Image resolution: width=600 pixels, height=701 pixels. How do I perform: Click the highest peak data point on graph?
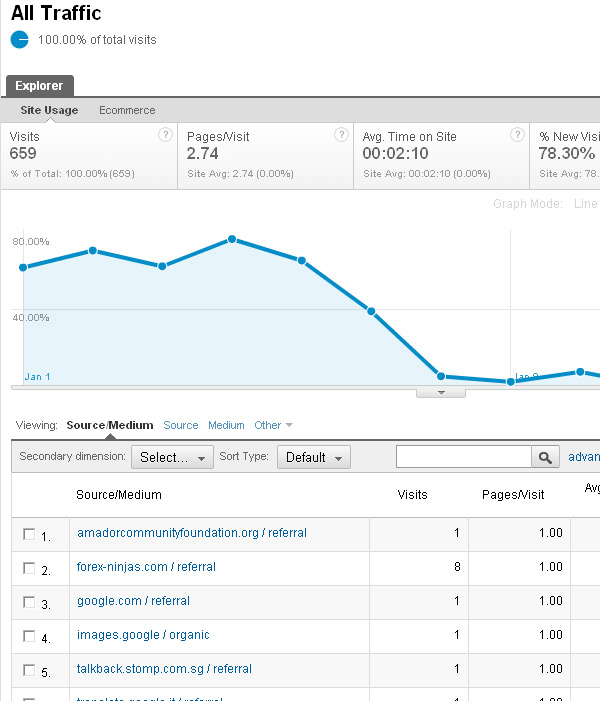(x=232, y=240)
